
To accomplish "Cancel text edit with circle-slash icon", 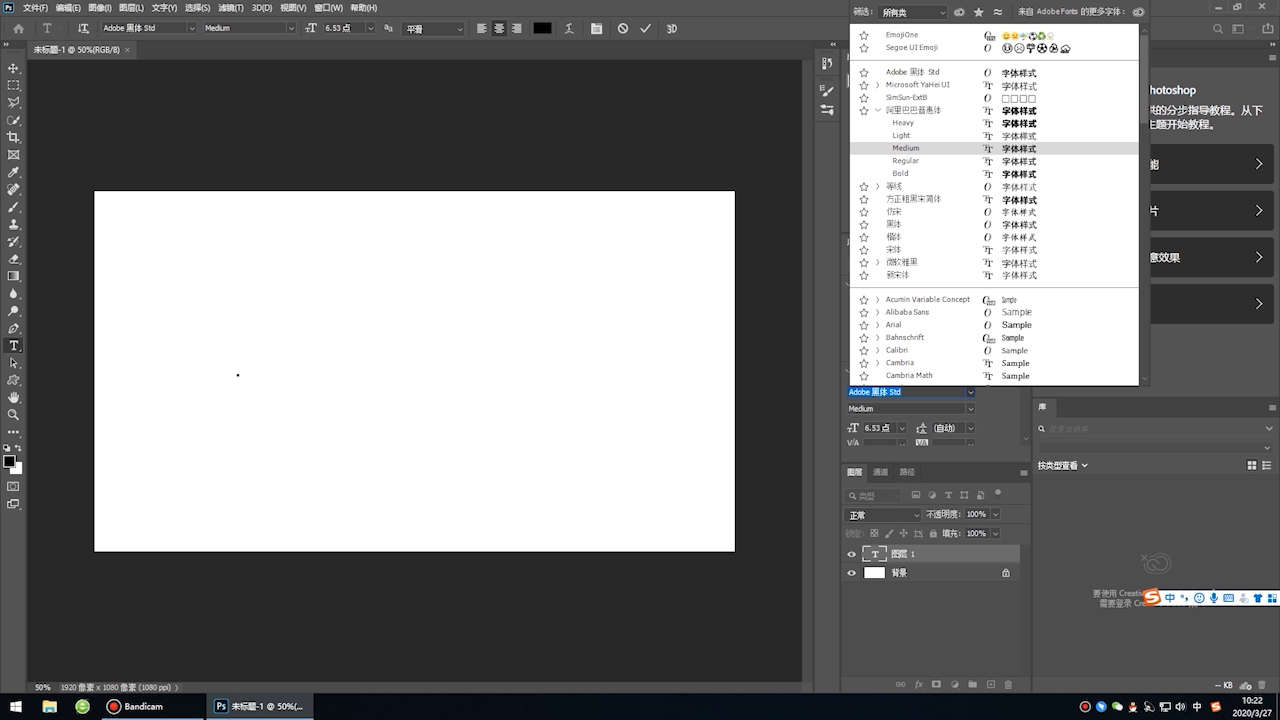I will tap(623, 28).
